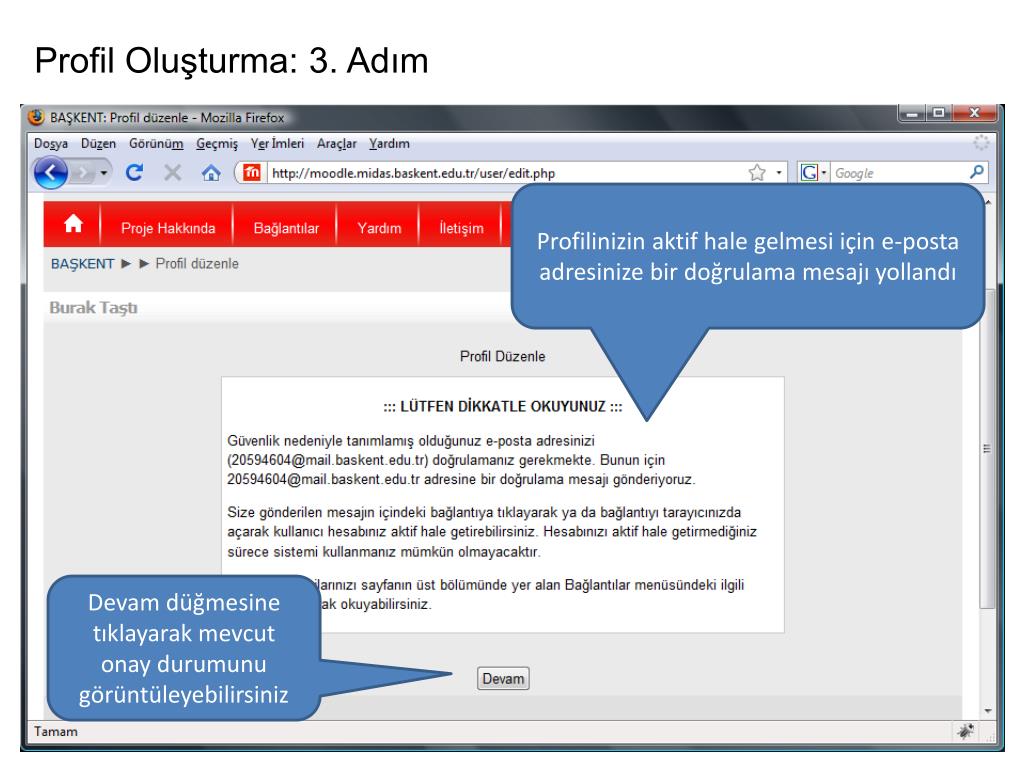The height and width of the screenshot is (768, 1024).
Task: Minimize the Firefox window
Action: pos(912,113)
